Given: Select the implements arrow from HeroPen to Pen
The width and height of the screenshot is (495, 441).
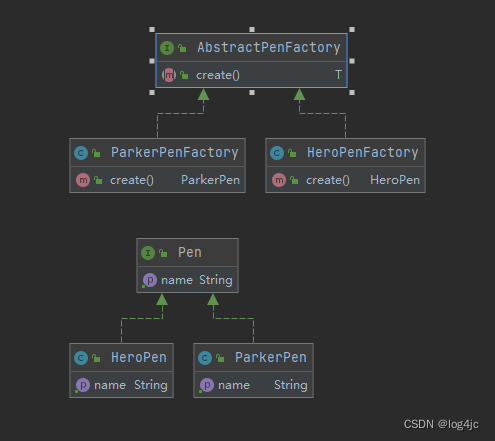Looking at the screenshot, I should tap(142, 318).
